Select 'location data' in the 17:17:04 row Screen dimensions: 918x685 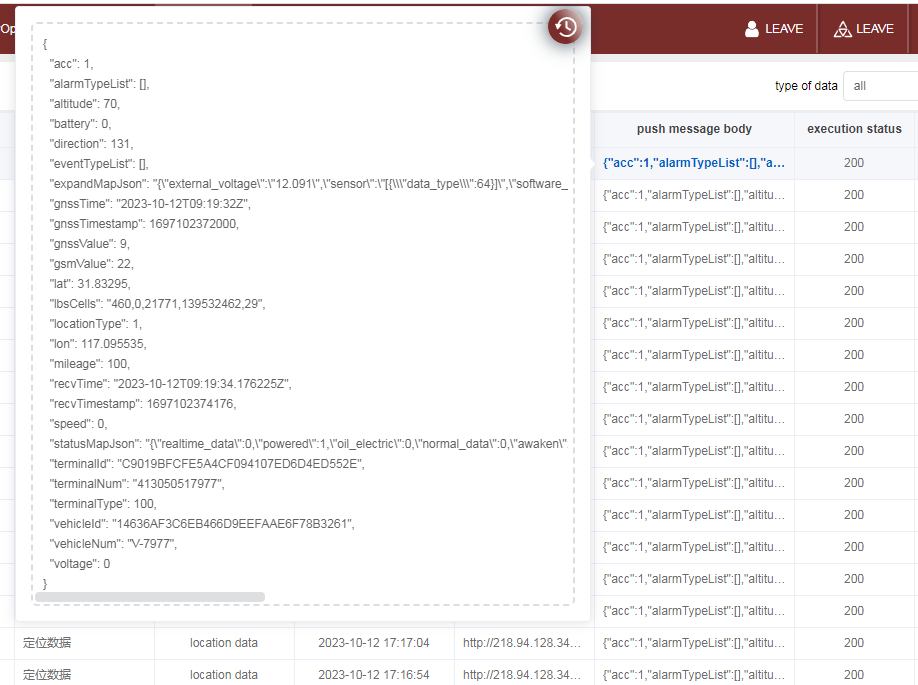pyautogui.click(x=224, y=643)
